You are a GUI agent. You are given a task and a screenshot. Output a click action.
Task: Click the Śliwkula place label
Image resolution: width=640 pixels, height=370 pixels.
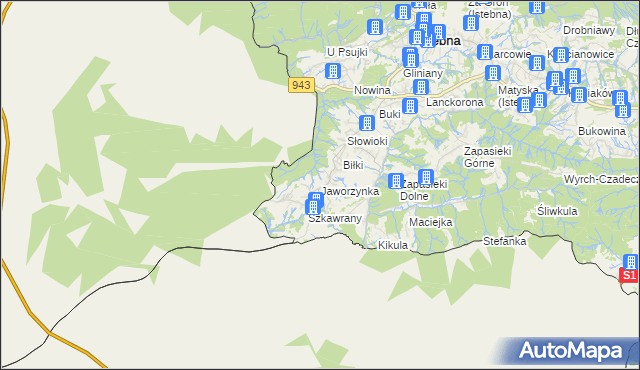(557, 211)
